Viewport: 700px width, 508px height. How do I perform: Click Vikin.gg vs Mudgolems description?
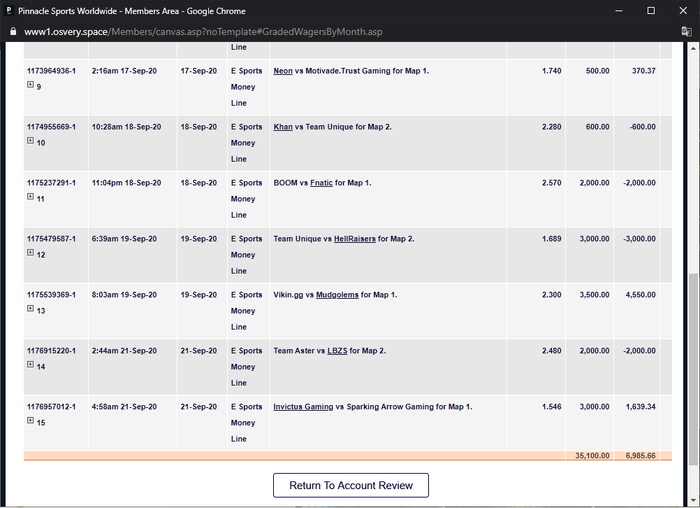click(x=335, y=295)
